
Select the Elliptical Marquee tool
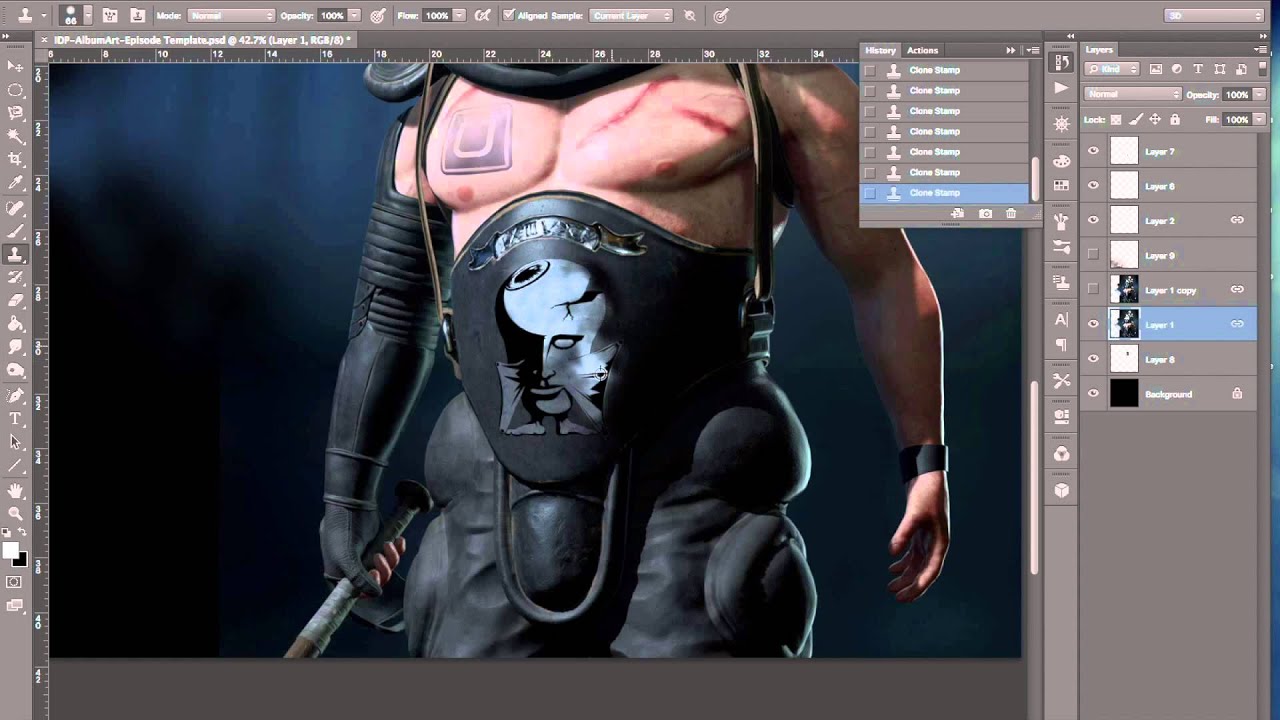15,90
